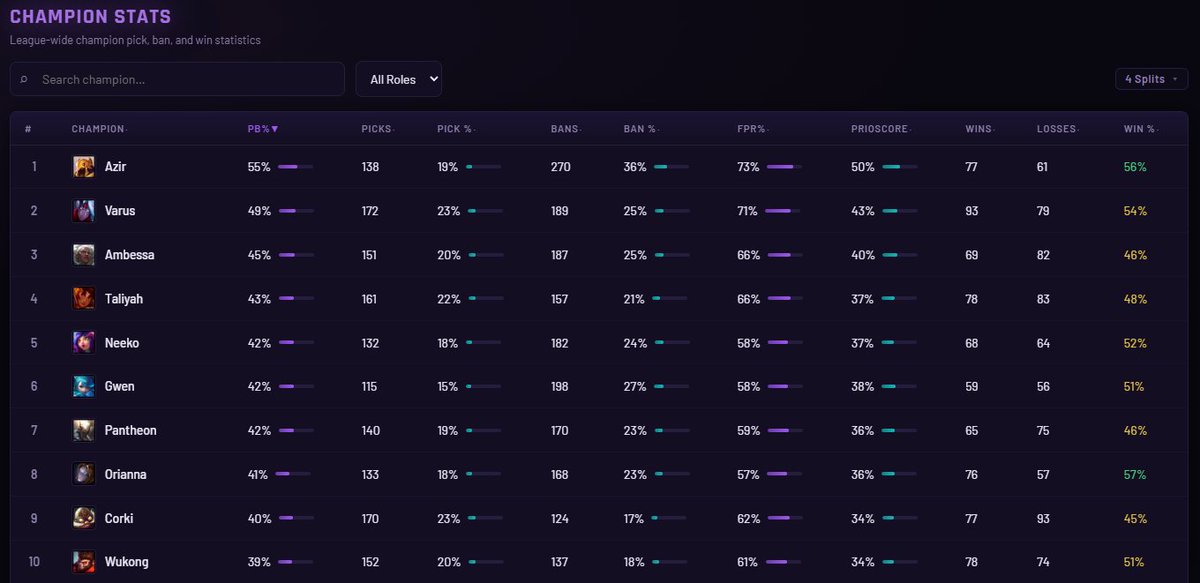The width and height of the screenshot is (1200, 583).
Task: Click Taliyah's 78 wins value
Action: tap(971, 299)
